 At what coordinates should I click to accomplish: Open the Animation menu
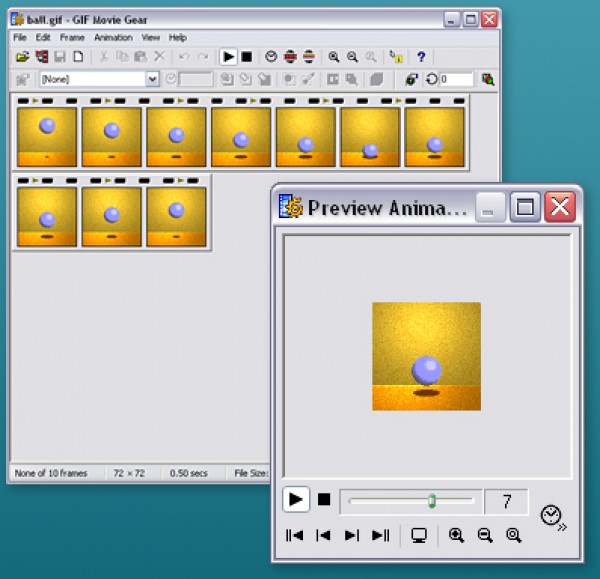pyautogui.click(x=113, y=37)
